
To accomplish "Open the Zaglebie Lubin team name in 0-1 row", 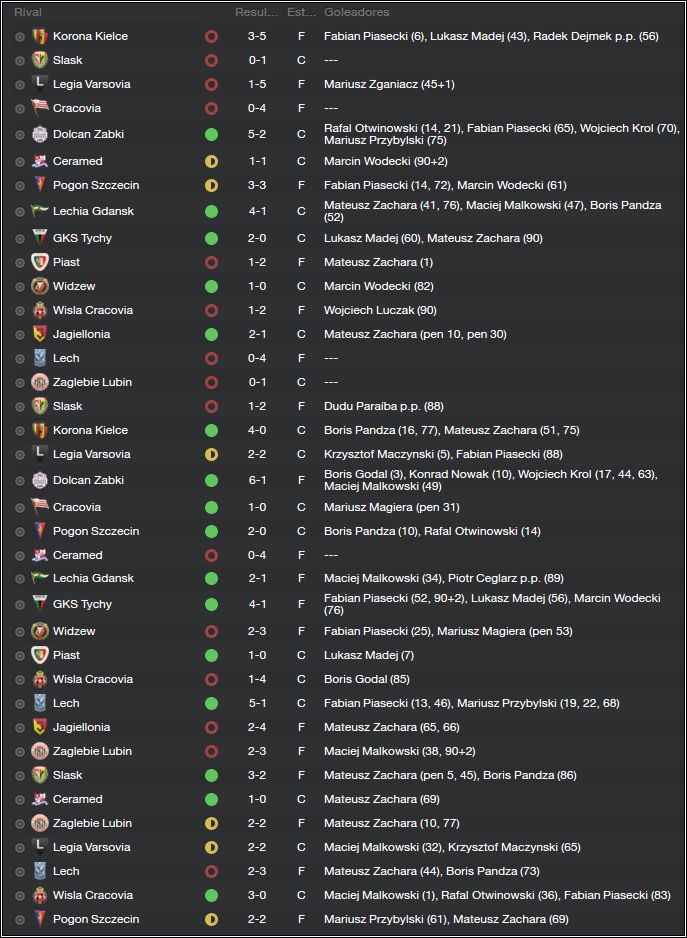I will pyautogui.click(x=92, y=382).
